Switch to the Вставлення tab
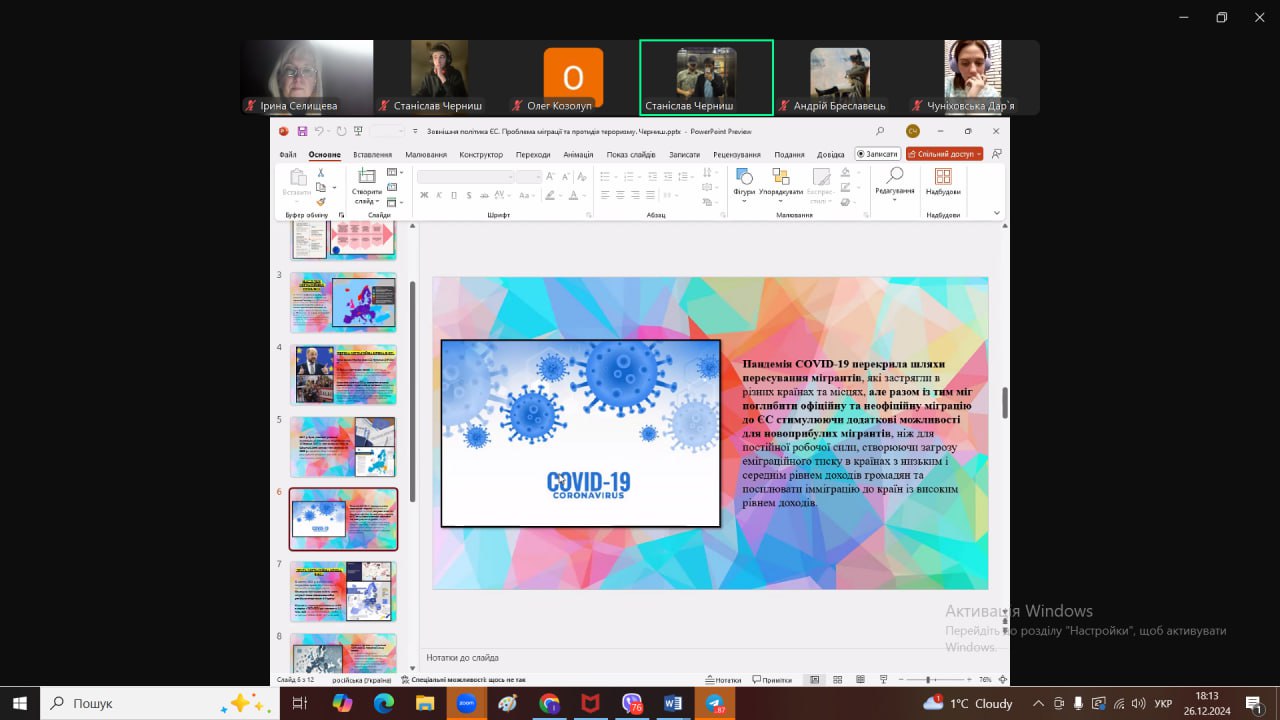 point(372,155)
